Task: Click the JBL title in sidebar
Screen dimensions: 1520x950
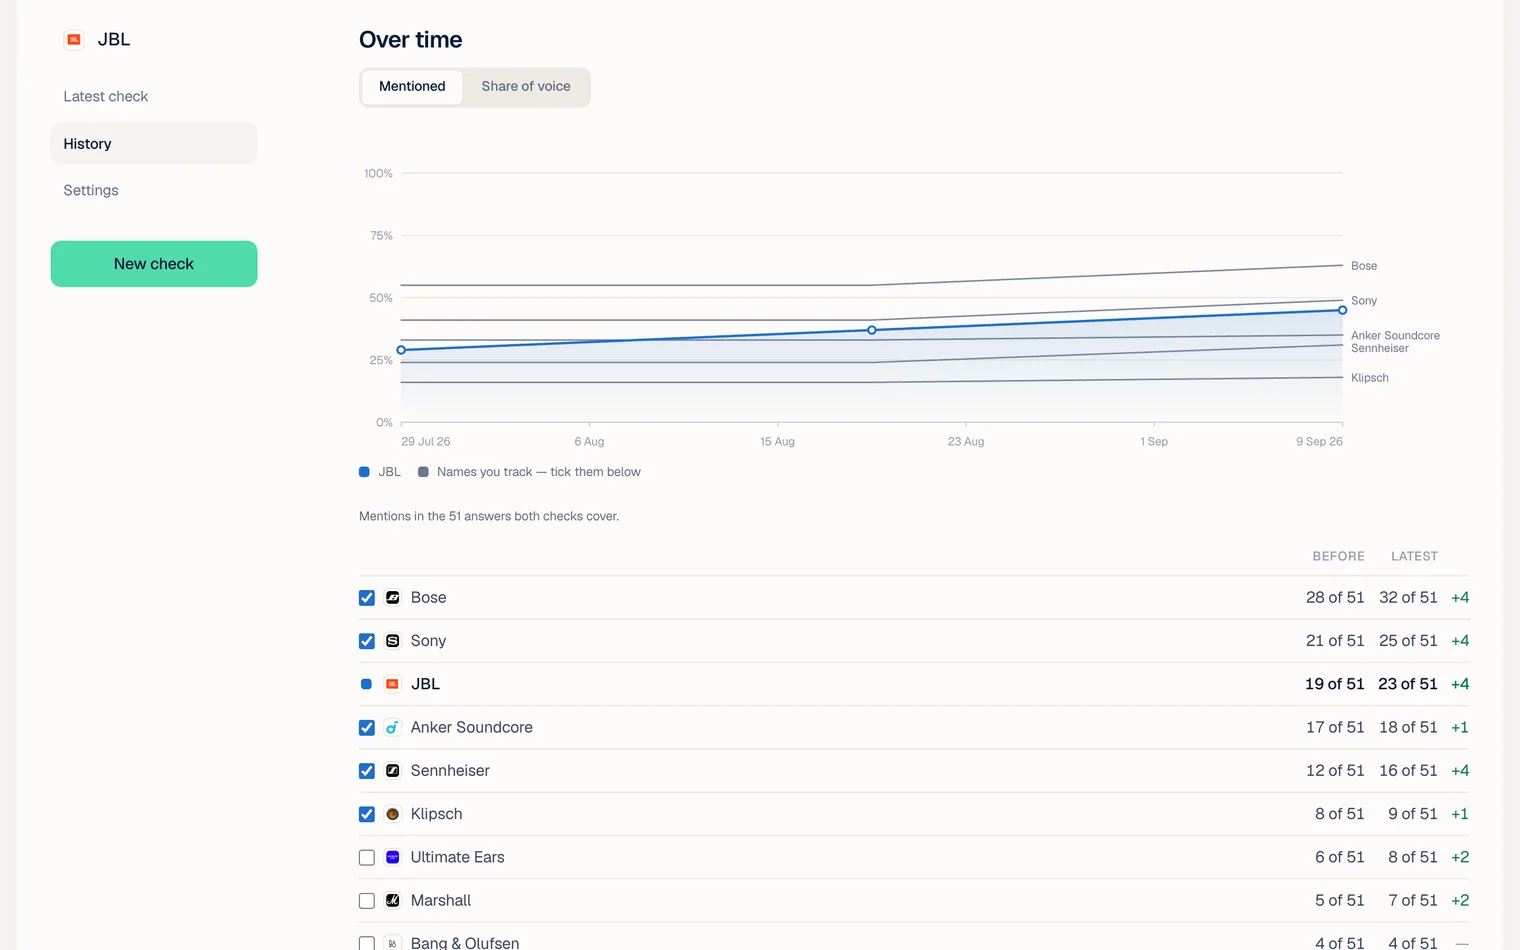Action: coord(114,40)
